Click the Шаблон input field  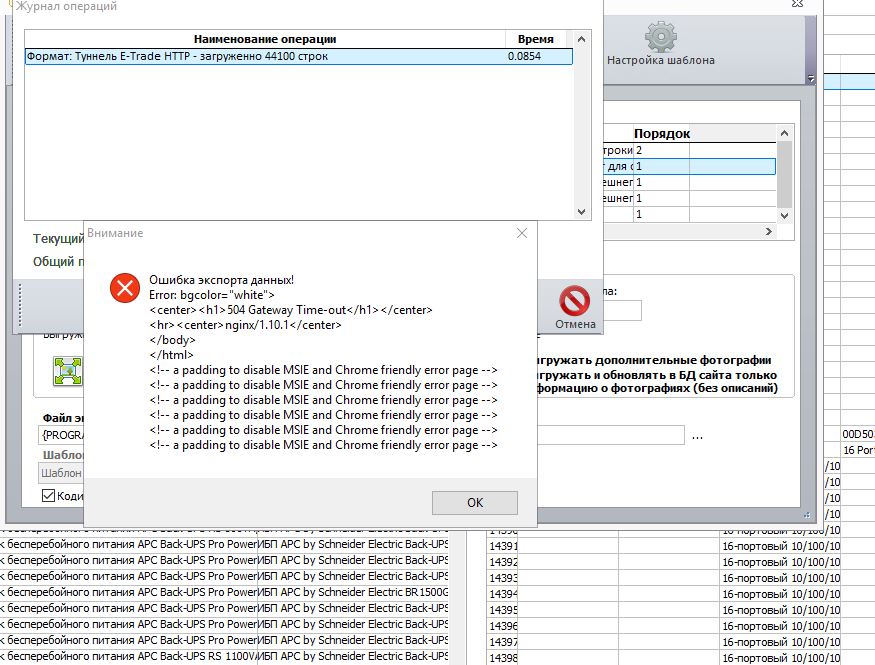61,473
